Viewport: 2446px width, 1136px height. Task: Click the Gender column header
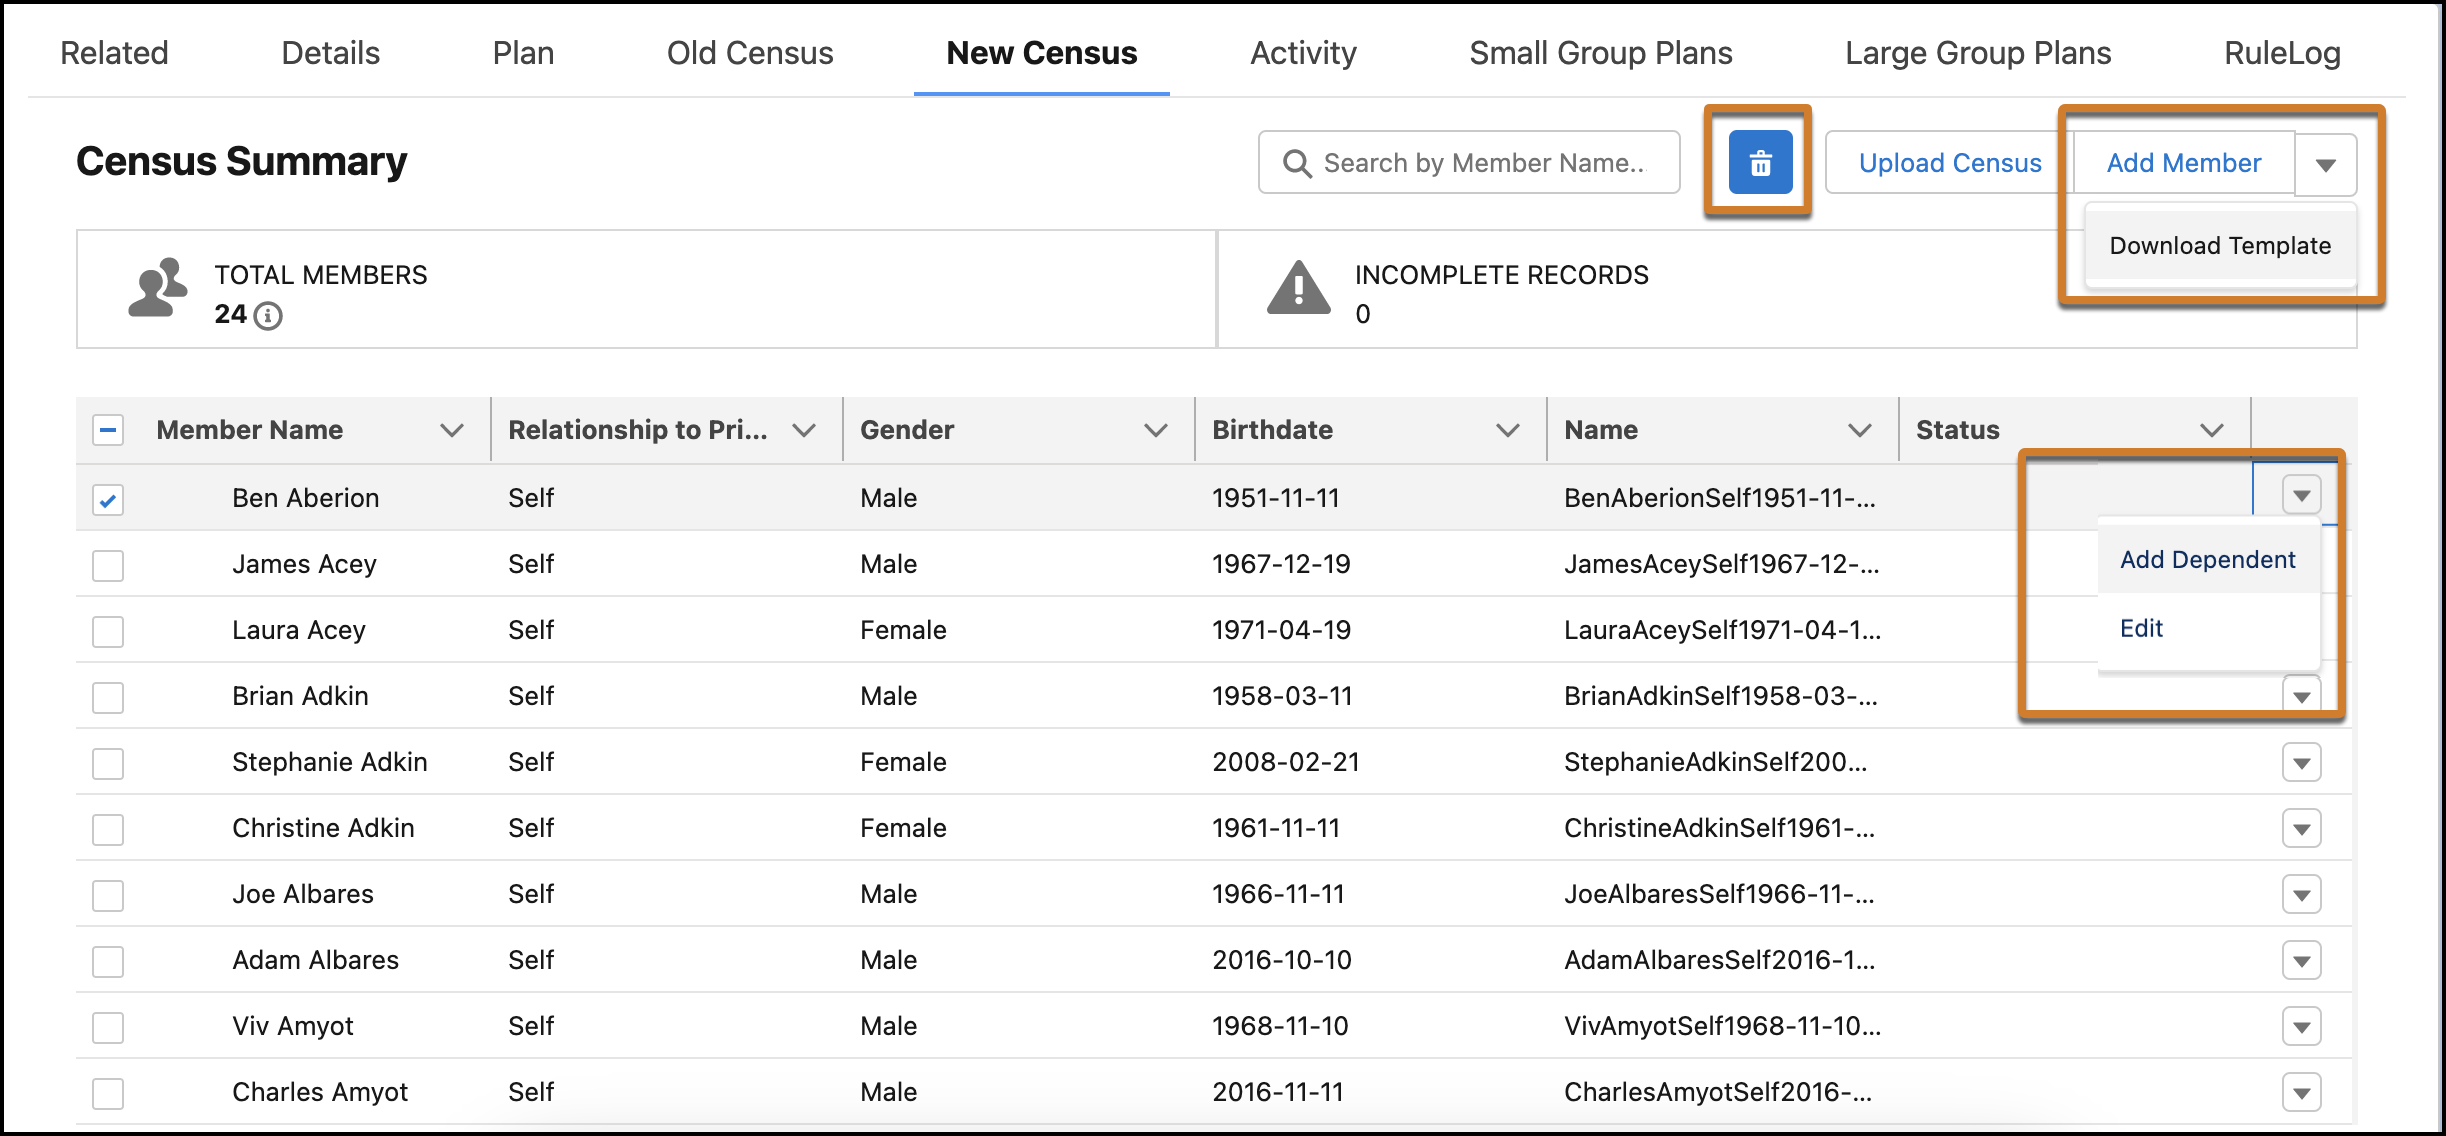point(906,430)
